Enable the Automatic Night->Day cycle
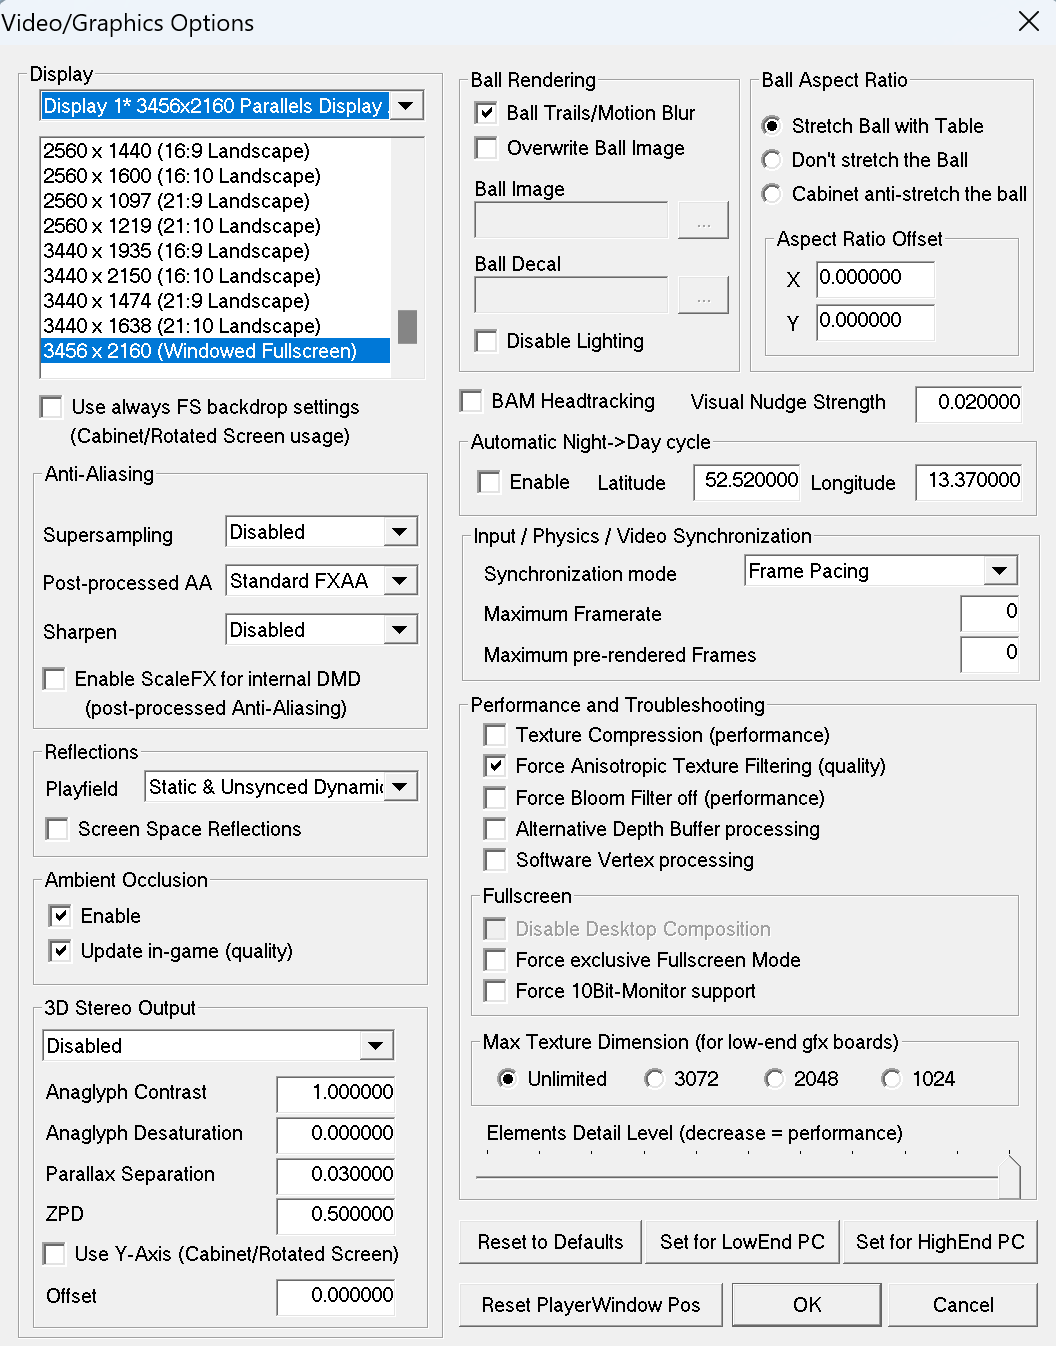The image size is (1056, 1346). pos(489,482)
